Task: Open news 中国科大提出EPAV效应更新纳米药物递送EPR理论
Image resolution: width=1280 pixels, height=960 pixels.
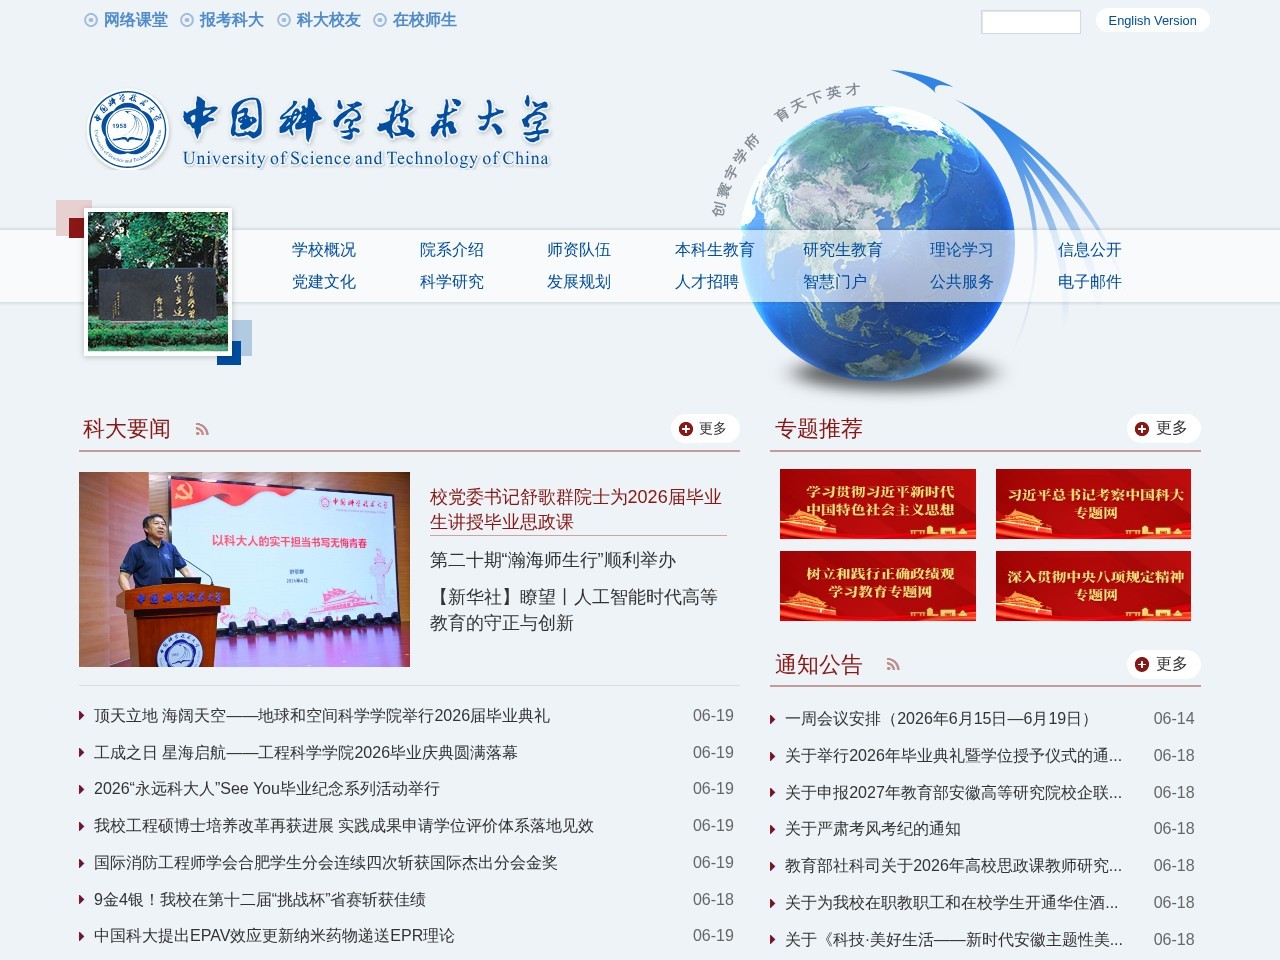Action: 274,936
